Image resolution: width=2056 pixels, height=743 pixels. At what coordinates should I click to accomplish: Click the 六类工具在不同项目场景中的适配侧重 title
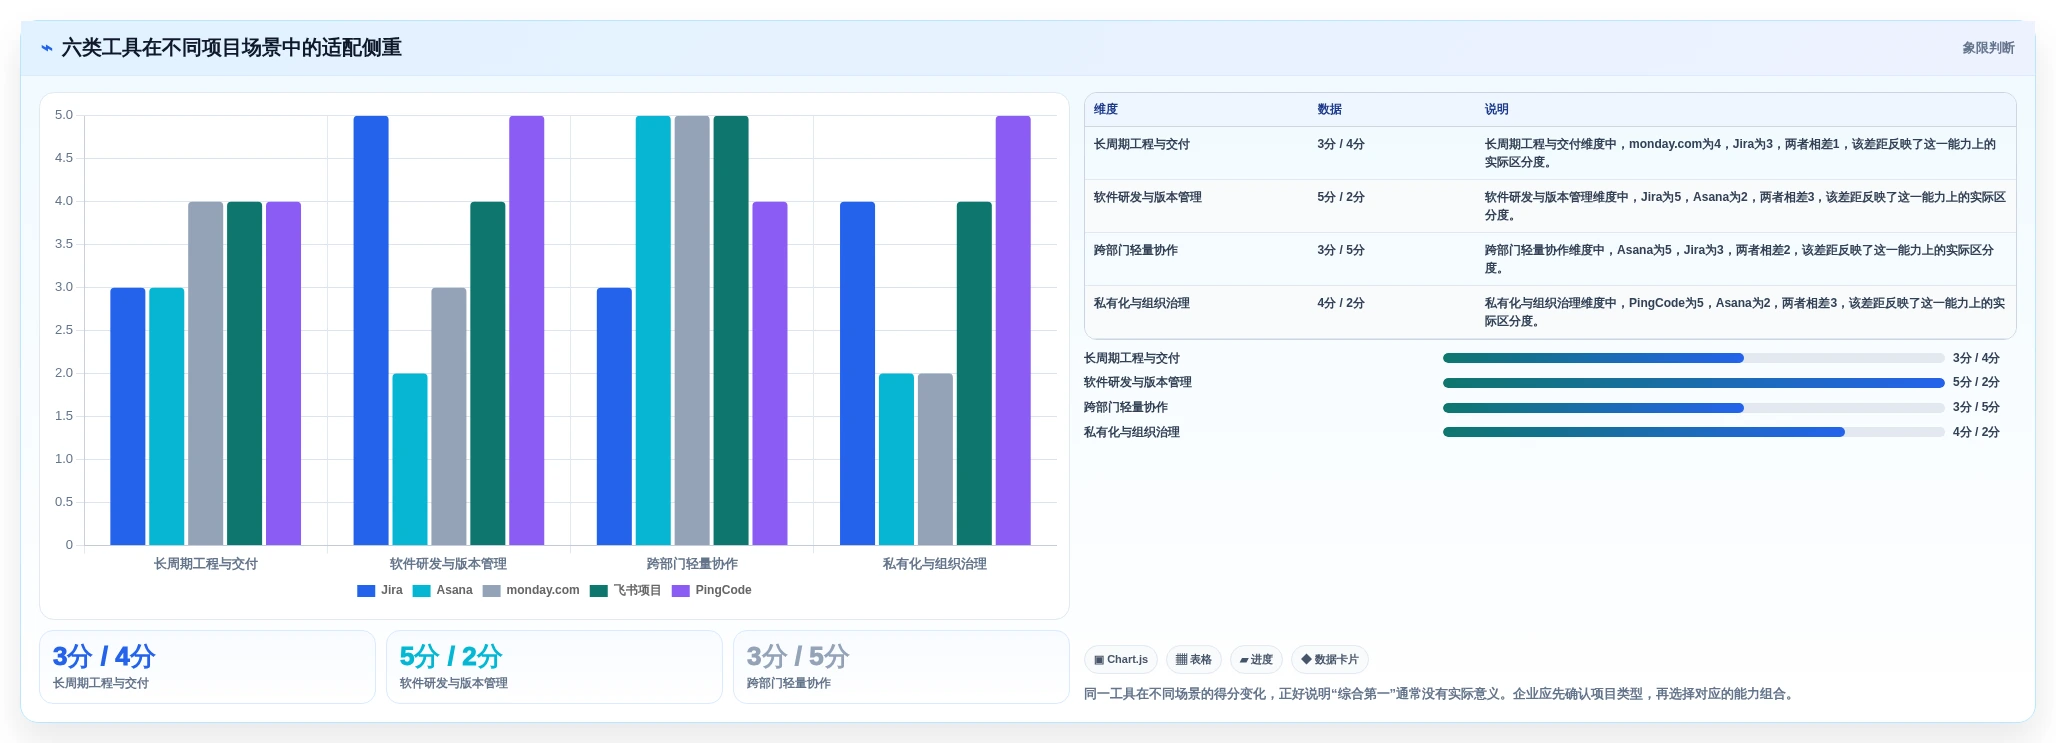click(x=232, y=48)
